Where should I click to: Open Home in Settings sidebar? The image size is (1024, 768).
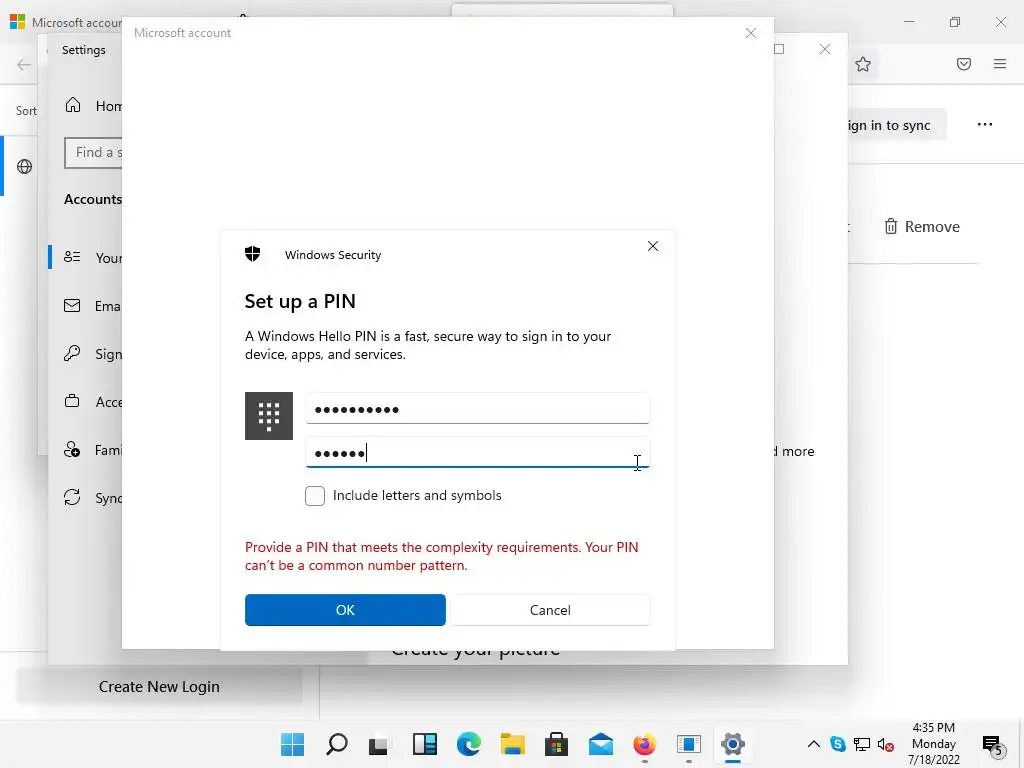[x=93, y=105]
